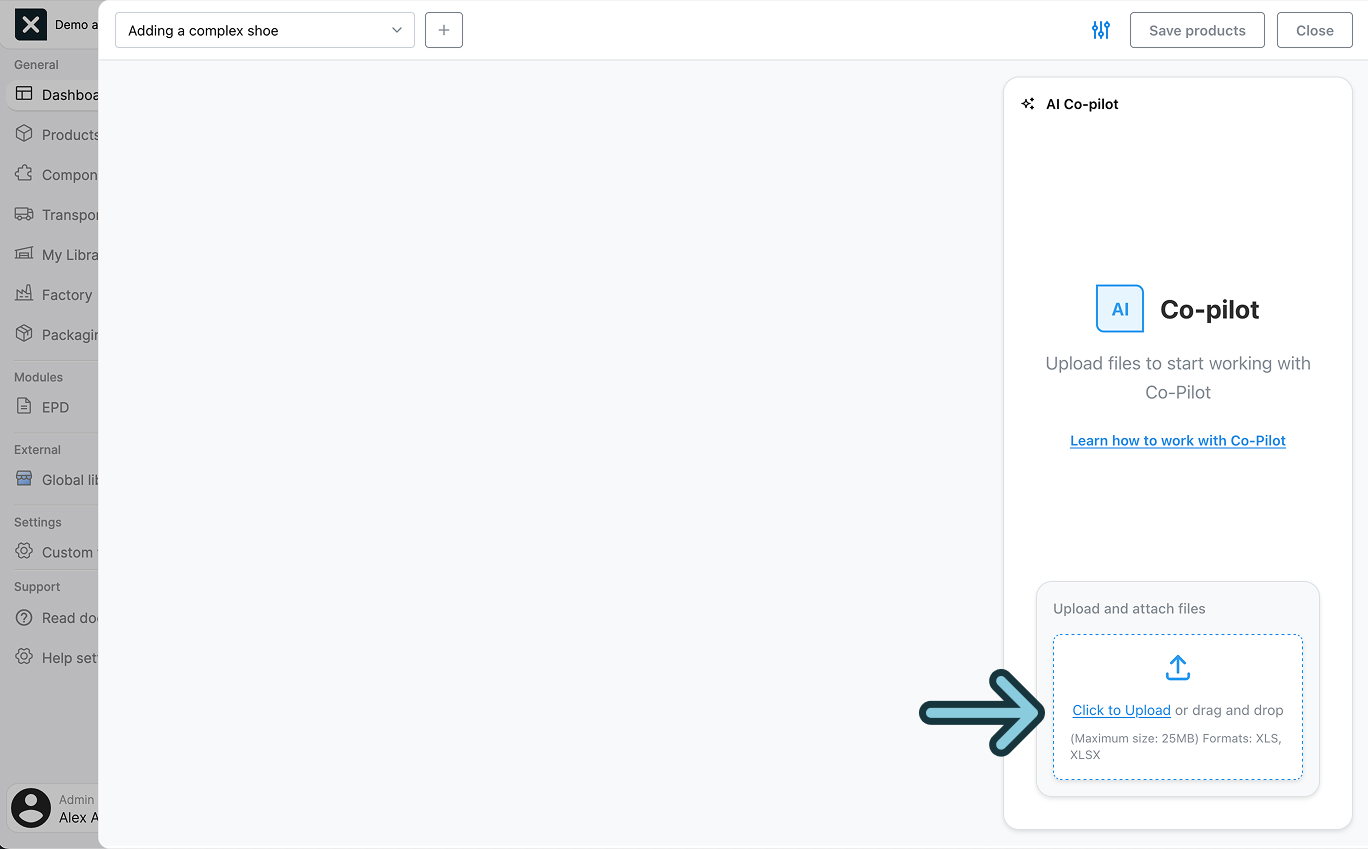Click the blue filter sliders icon
Image resolution: width=1368 pixels, height=849 pixels.
[x=1100, y=30]
